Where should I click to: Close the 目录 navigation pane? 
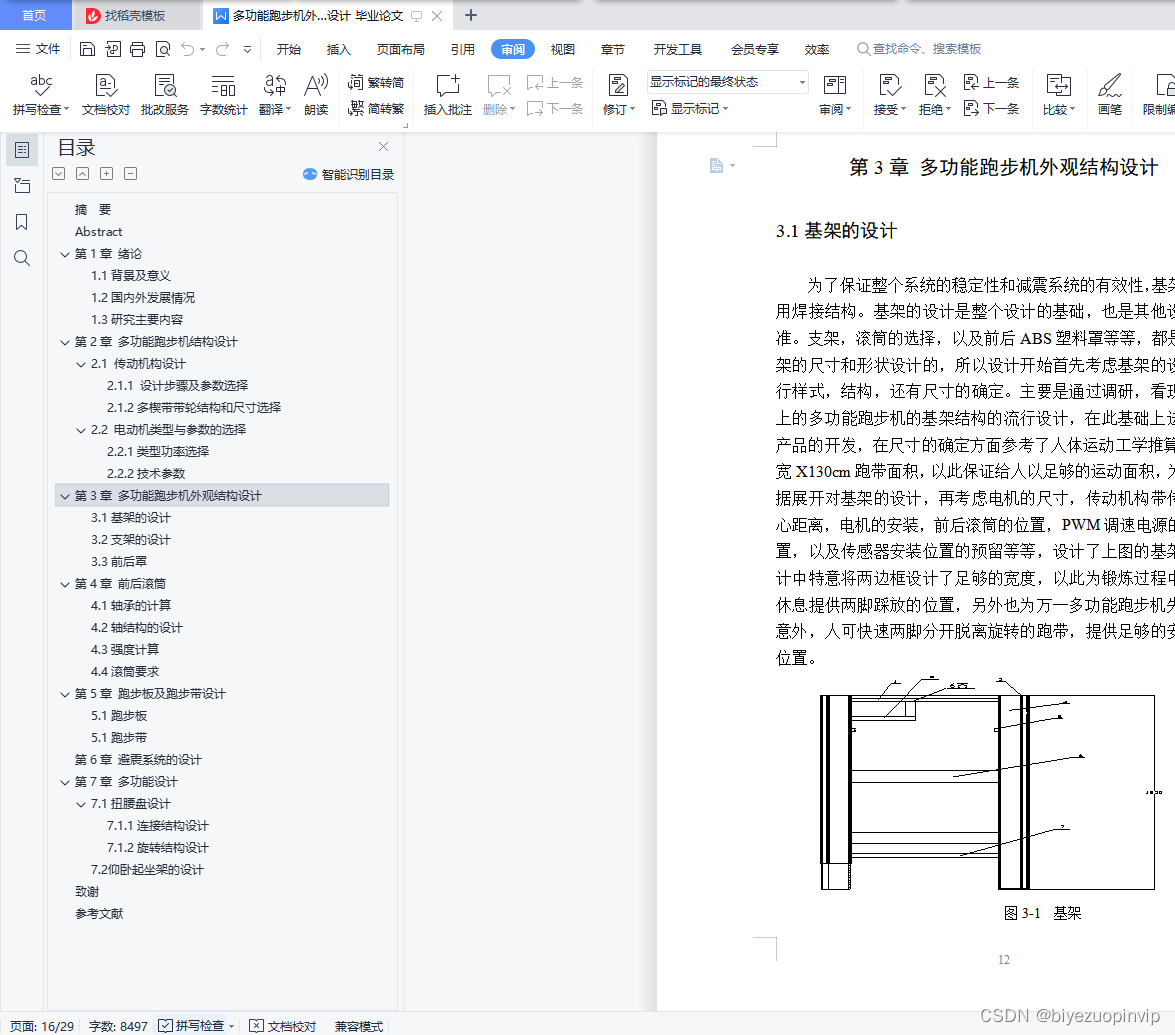(384, 147)
